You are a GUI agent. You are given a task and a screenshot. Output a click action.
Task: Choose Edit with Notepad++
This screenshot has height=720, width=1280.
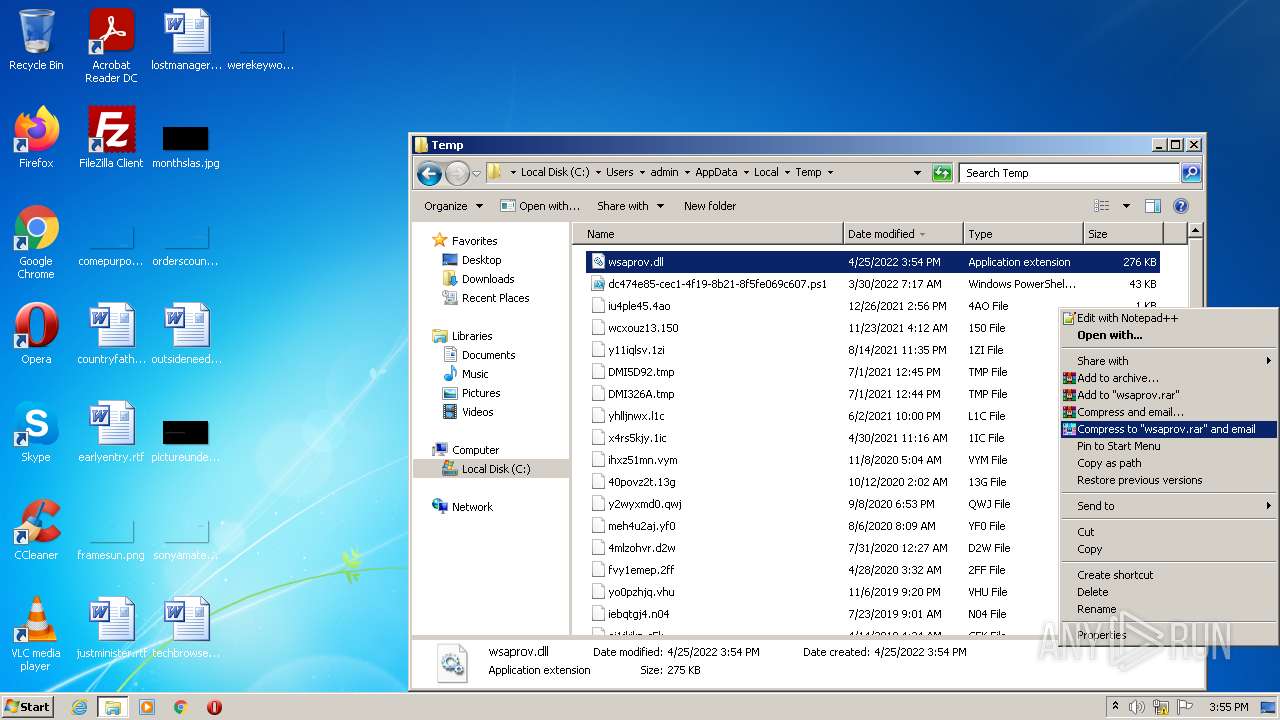coord(1170,318)
